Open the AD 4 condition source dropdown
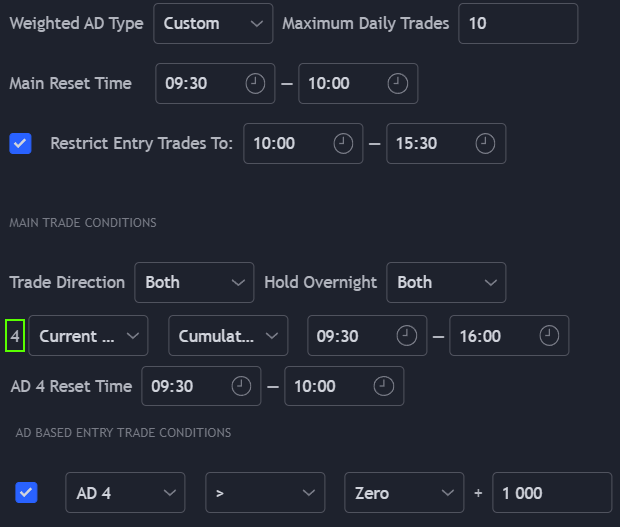Viewport: 620px width, 527px height. tap(125, 493)
